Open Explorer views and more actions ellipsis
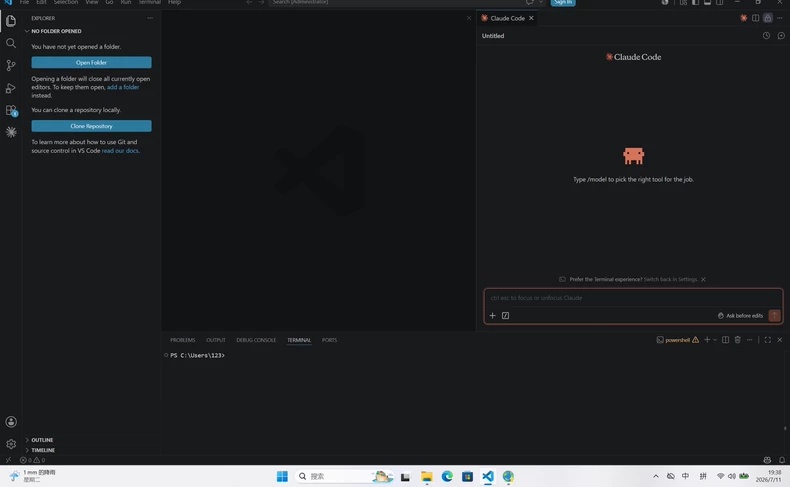 pyautogui.click(x=150, y=18)
